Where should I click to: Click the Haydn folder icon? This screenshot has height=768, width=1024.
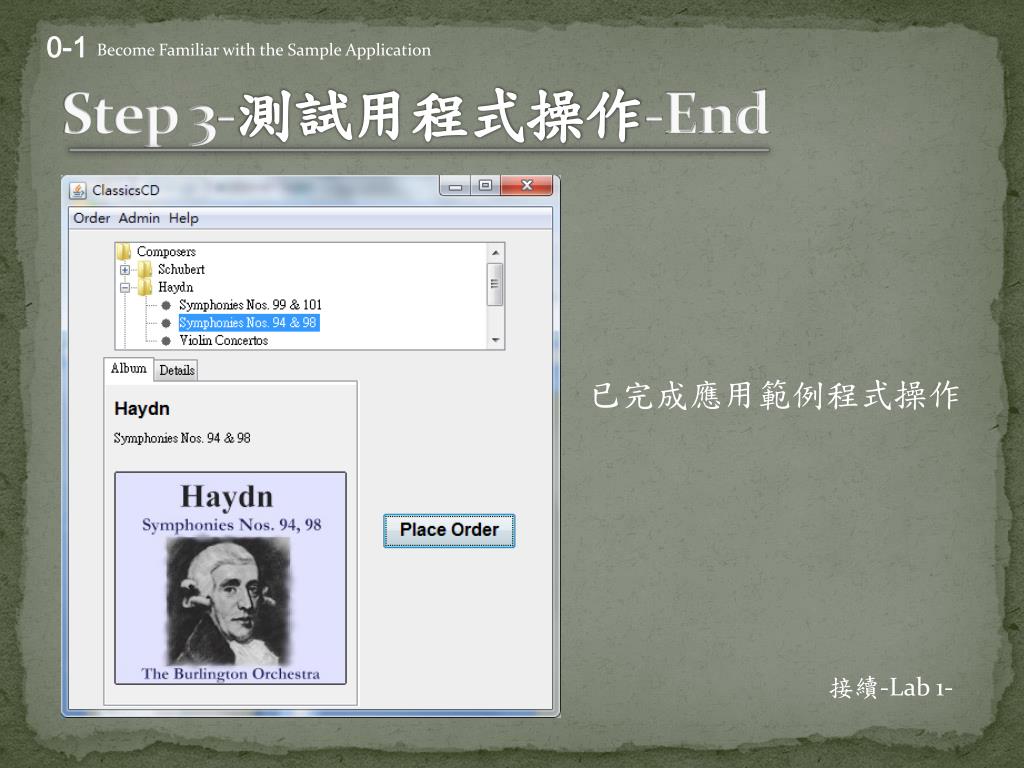point(145,287)
